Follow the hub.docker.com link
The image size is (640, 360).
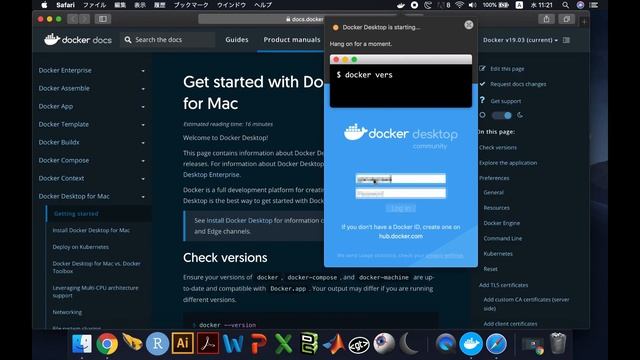click(400, 236)
